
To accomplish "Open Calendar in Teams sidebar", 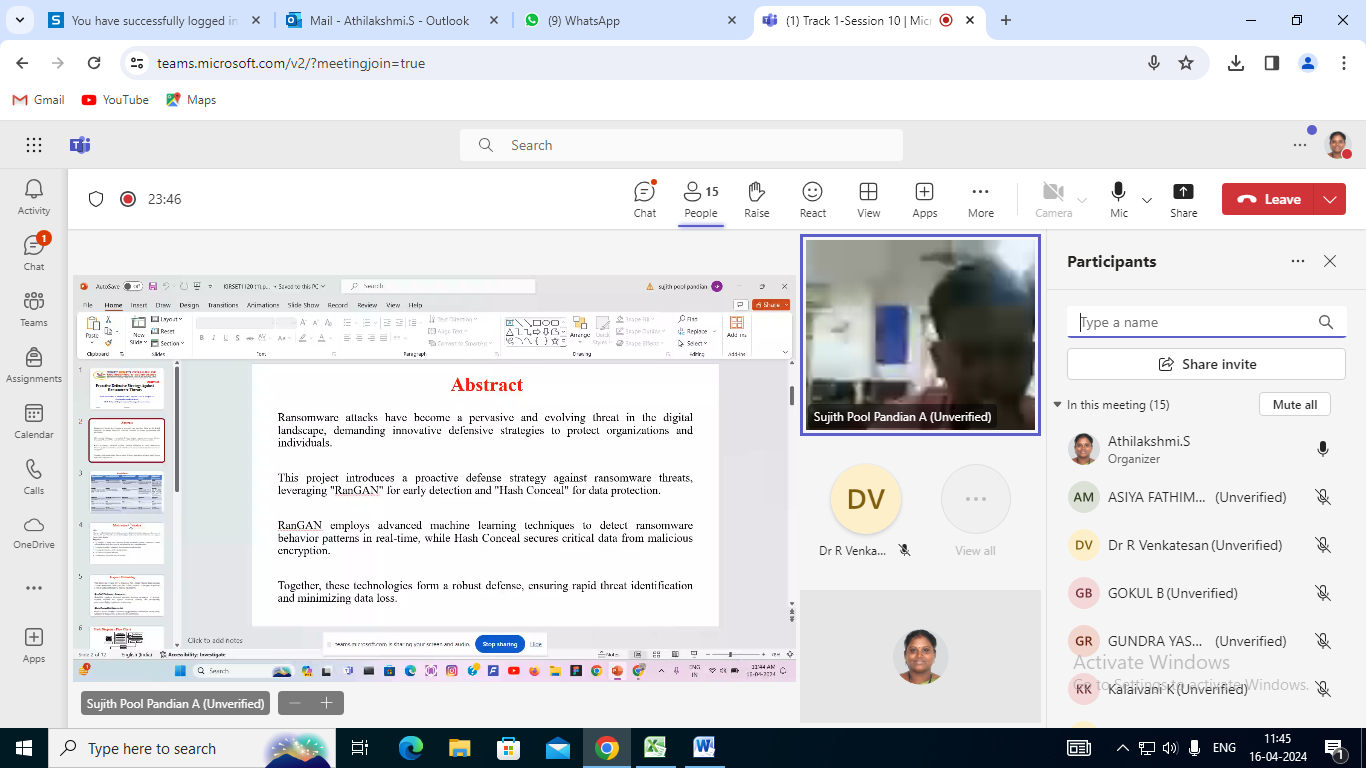I will click(34, 421).
